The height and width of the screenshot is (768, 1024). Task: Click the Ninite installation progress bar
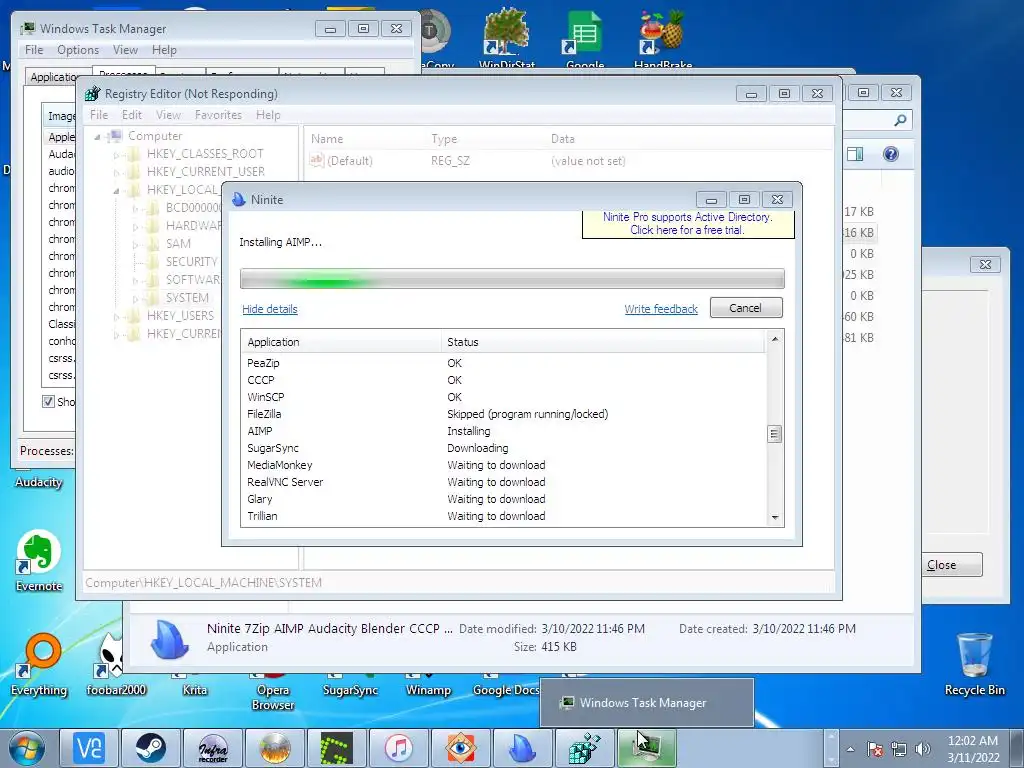click(x=512, y=279)
